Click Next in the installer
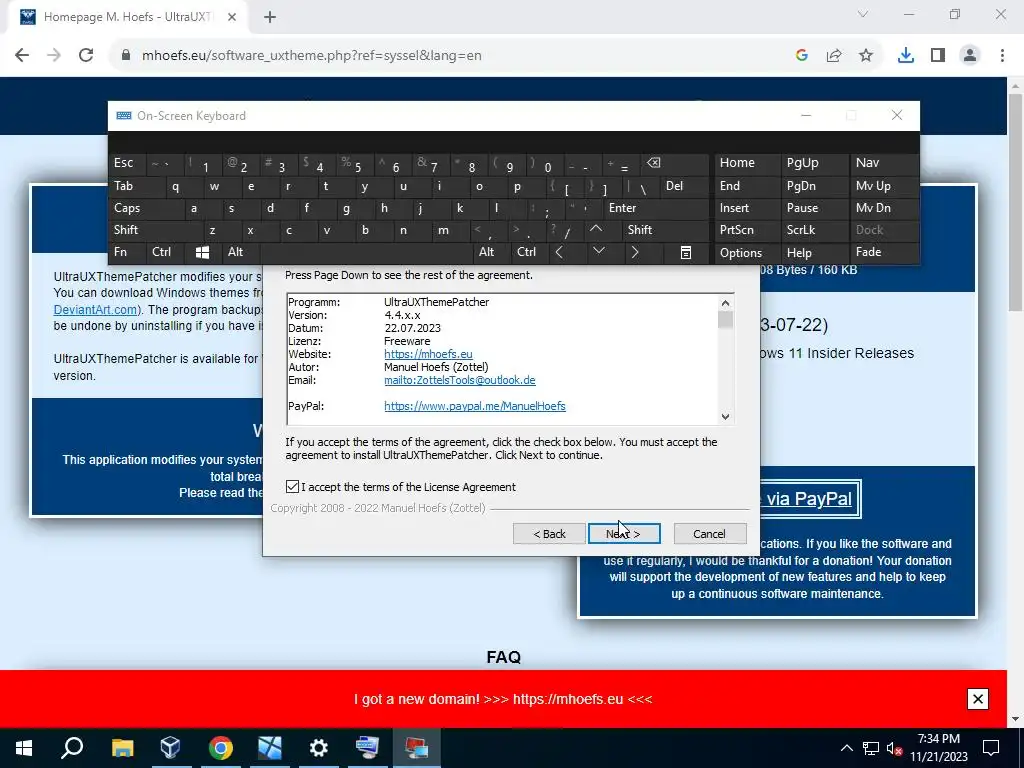The width and height of the screenshot is (1024, 768). click(x=624, y=534)
